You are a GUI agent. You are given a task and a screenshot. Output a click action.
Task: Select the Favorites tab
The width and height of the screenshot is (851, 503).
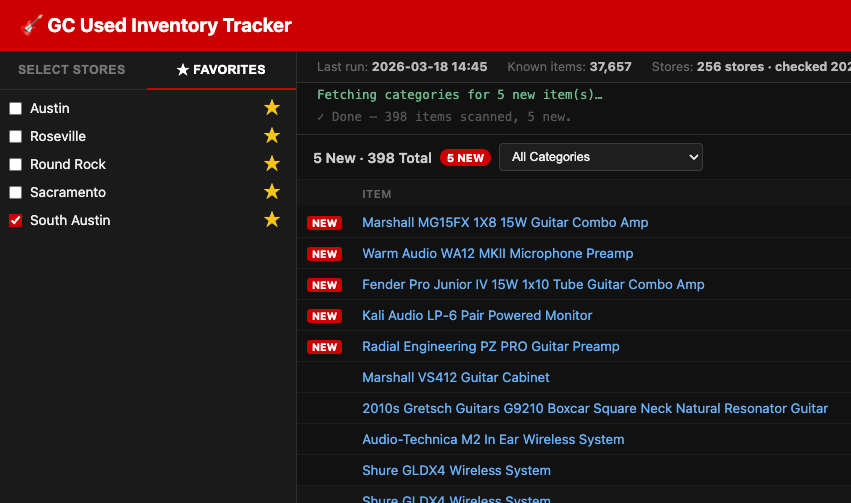221,70
